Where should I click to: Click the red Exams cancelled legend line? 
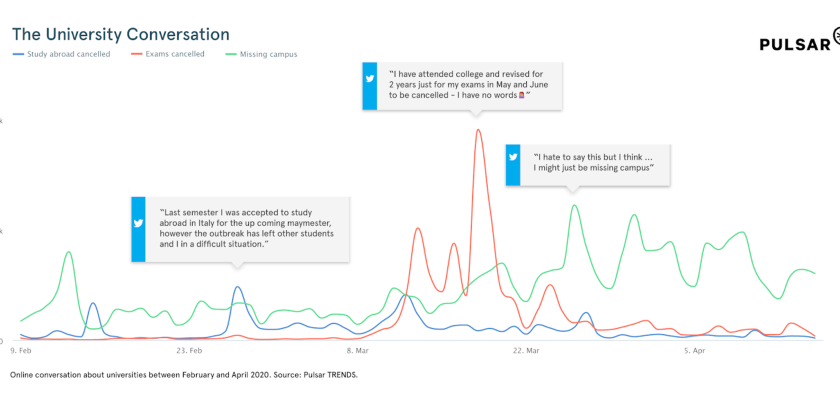(x=134, y=54)
